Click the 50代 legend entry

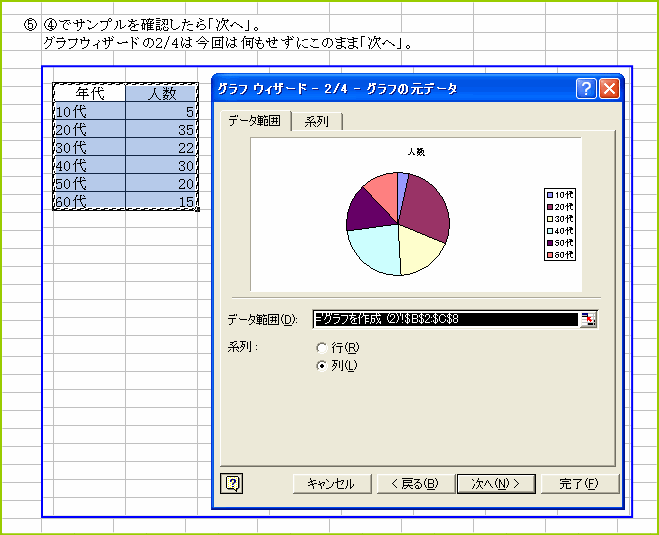click(x=560, y=243)
